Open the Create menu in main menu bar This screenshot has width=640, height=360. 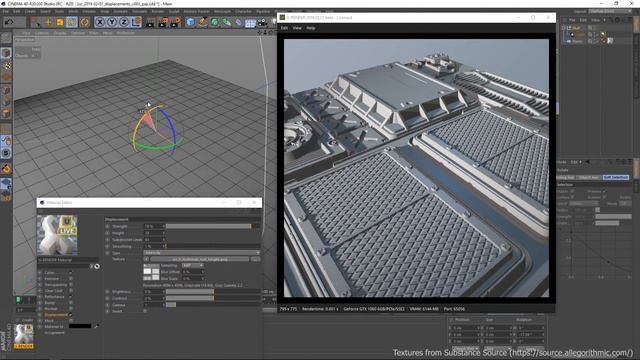pyautogui.click(x=30, y=11)
